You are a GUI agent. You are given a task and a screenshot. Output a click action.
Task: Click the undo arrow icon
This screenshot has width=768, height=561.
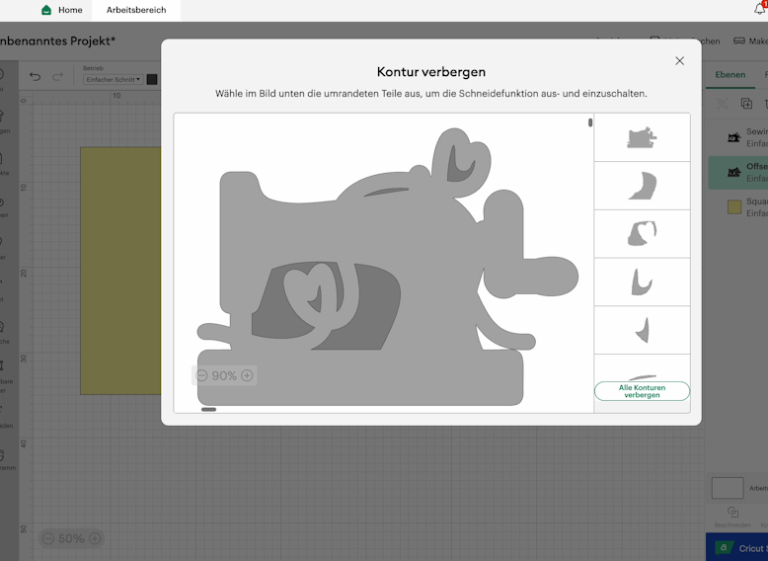coord(35,77)
